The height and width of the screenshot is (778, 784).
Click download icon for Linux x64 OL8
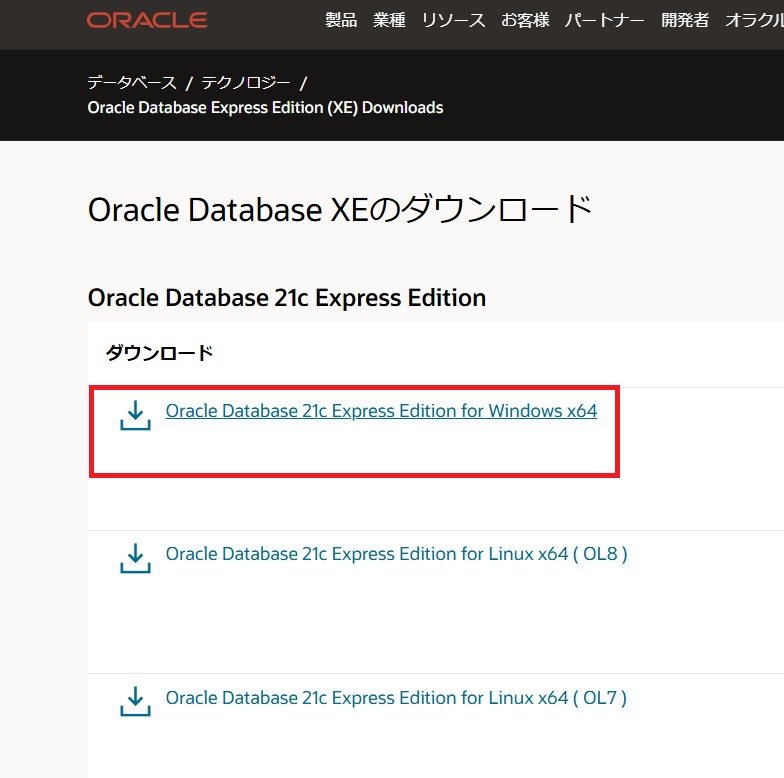[135, 558]
